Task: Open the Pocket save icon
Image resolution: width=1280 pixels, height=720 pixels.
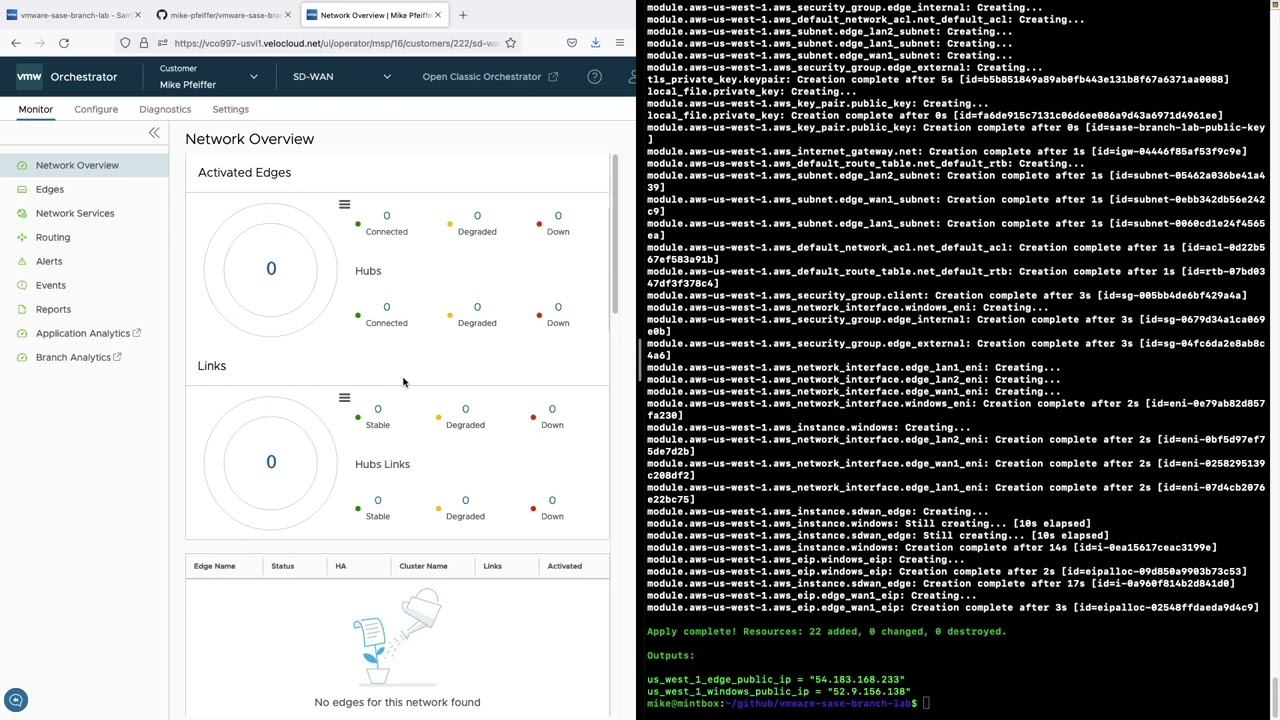Action: (572, 43)
